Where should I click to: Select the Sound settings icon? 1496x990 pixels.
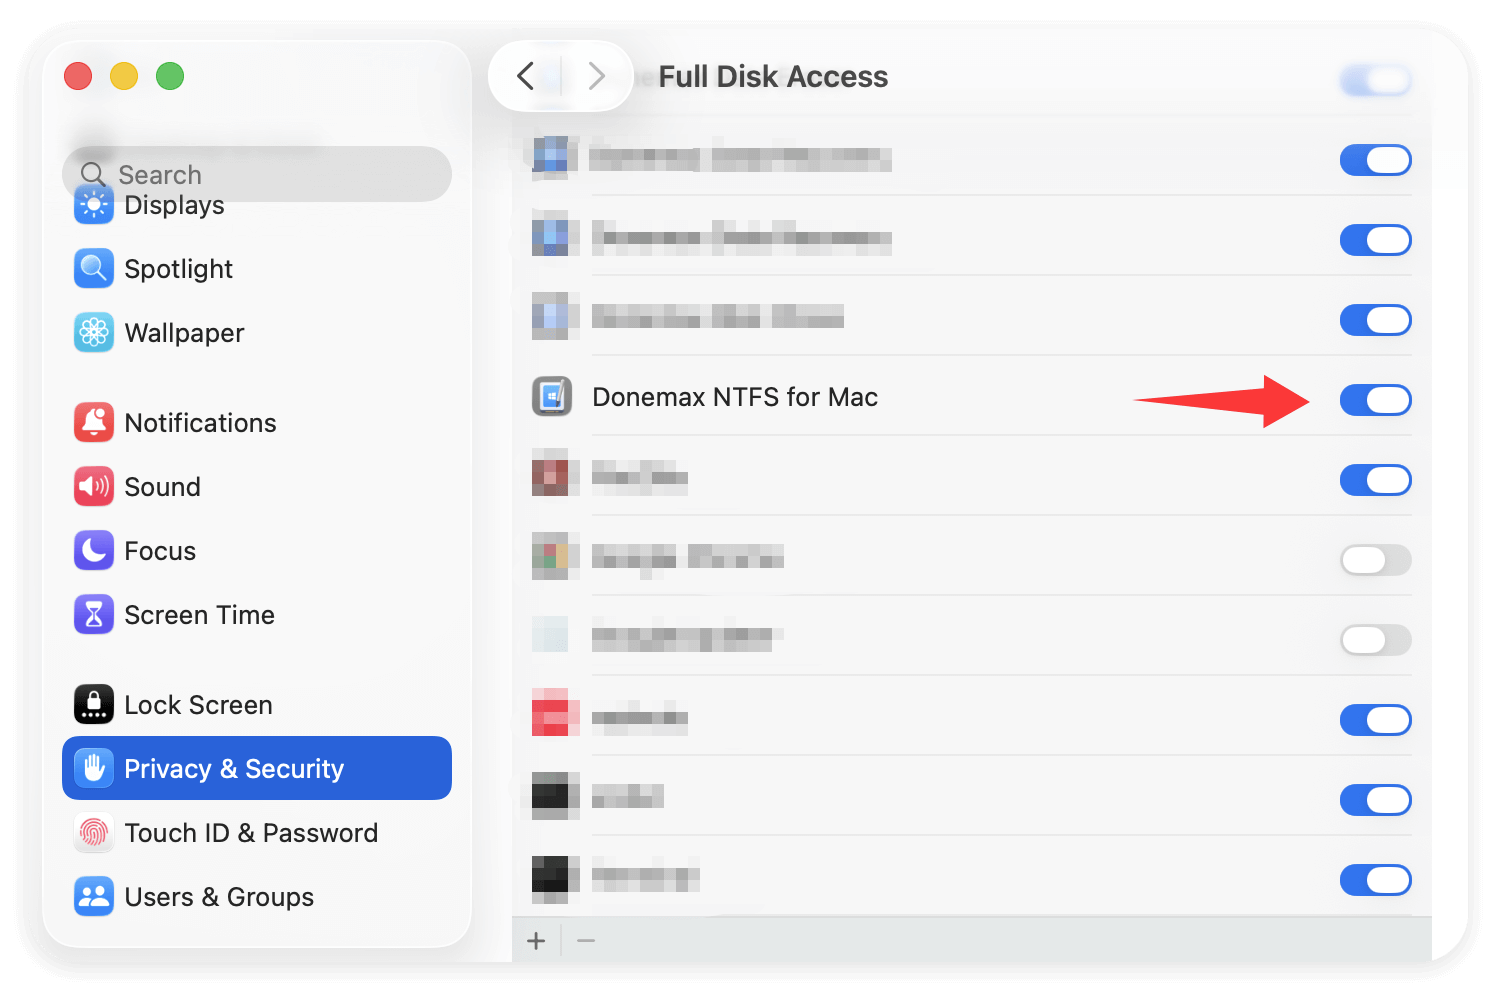pos(93,486)
